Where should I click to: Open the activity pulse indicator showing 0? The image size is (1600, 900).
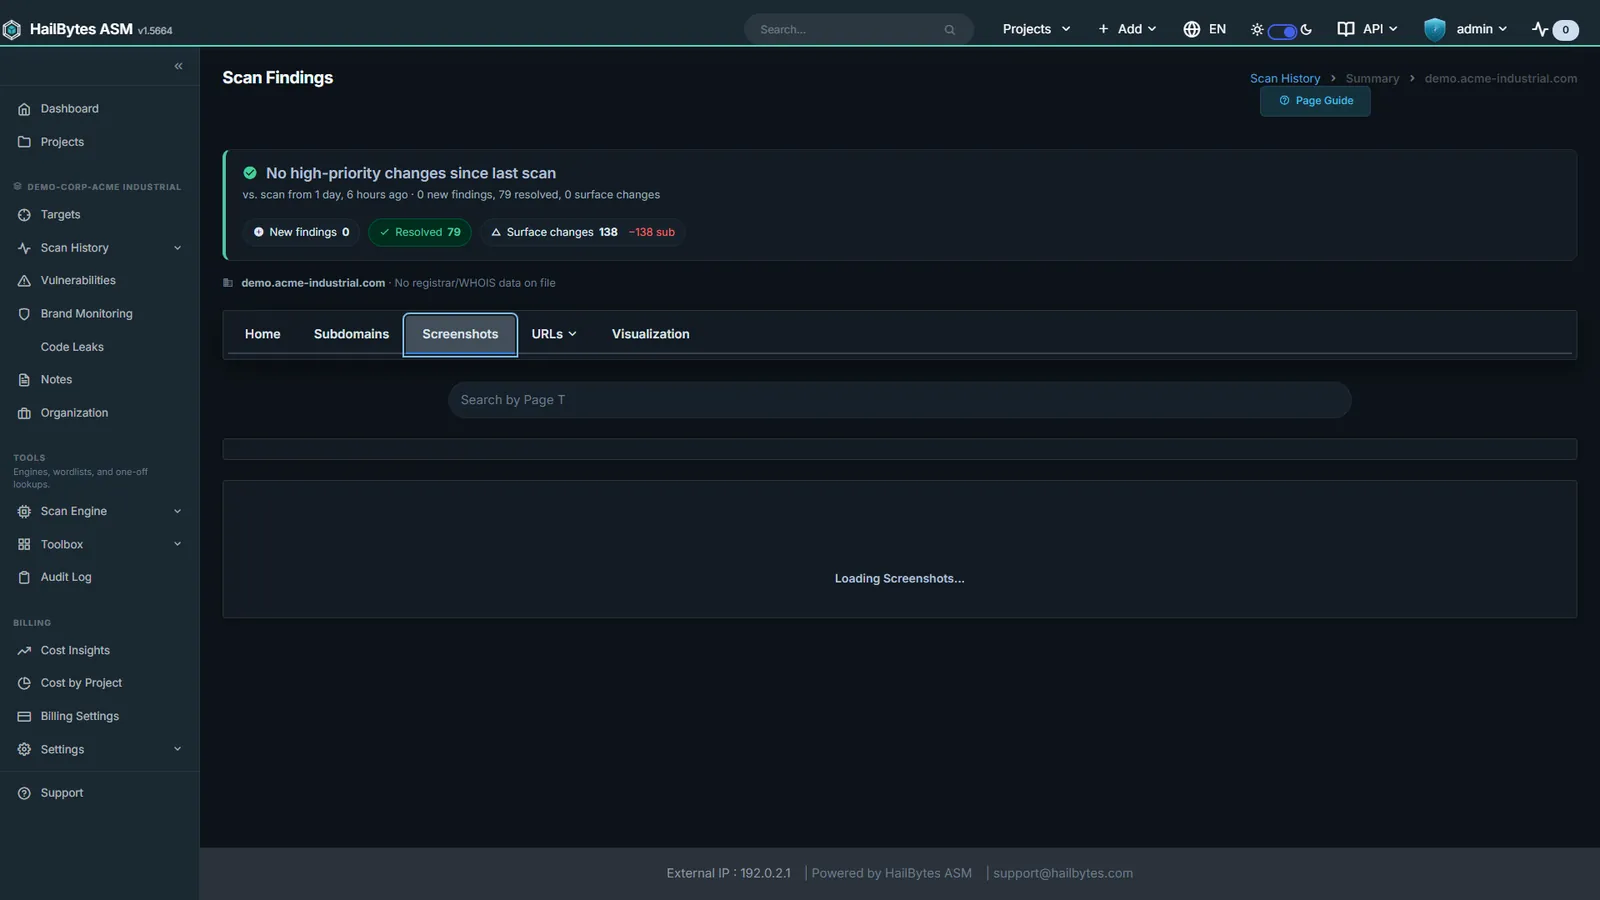tap(1555, 29)
